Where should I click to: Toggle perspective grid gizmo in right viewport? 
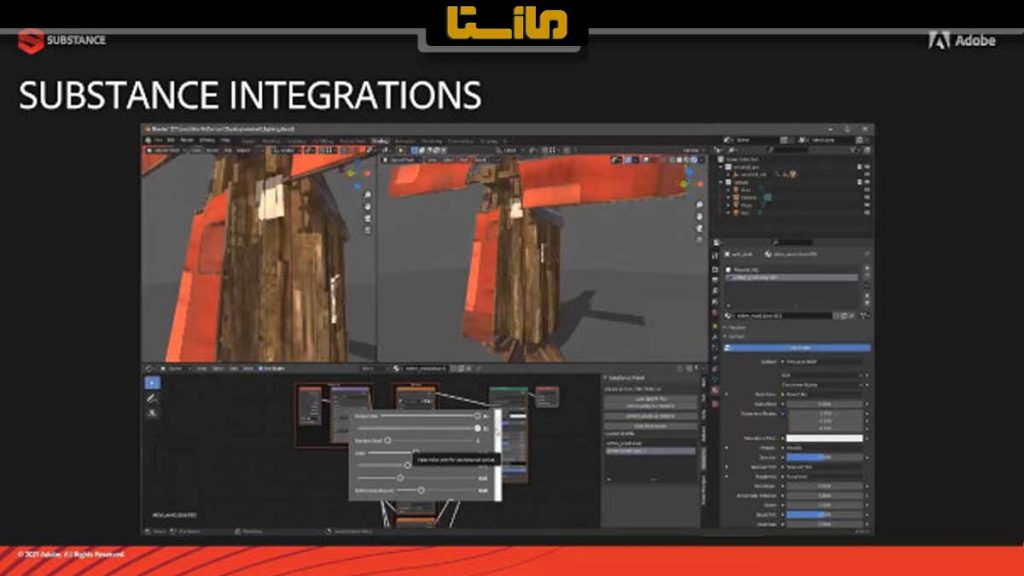(699, 240)
